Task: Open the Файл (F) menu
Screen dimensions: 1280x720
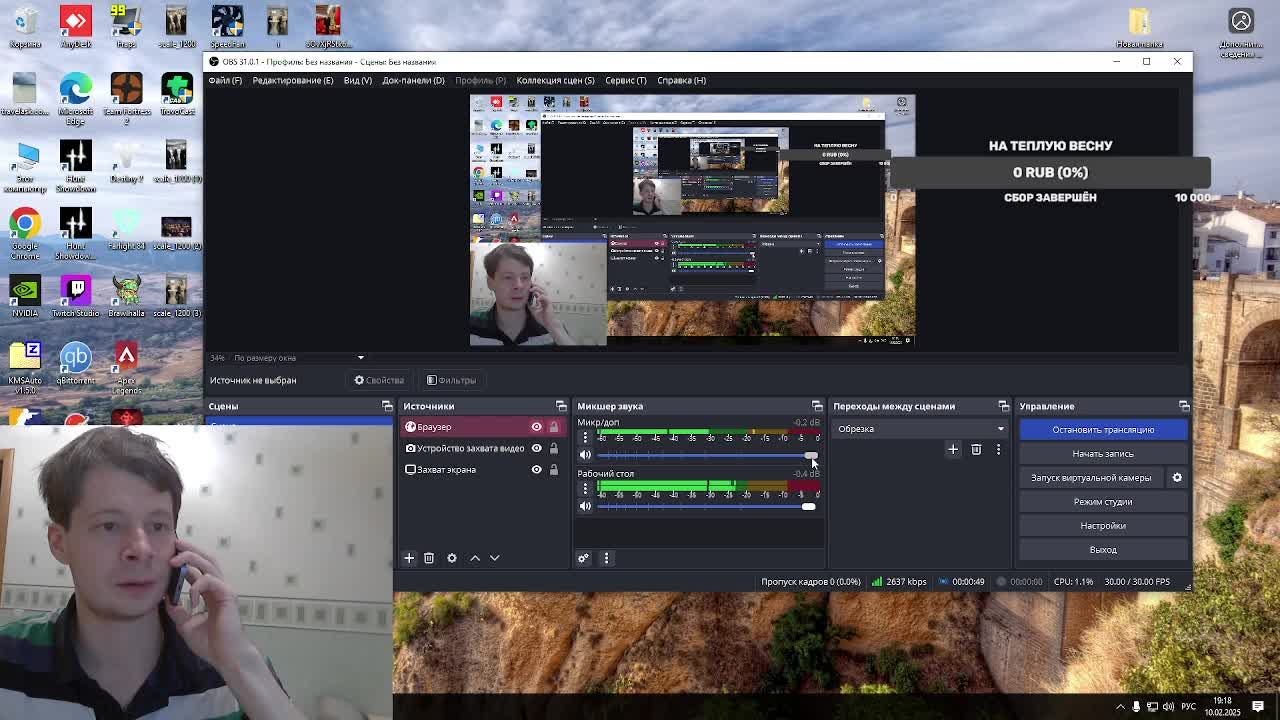Action: pos(225,80)
